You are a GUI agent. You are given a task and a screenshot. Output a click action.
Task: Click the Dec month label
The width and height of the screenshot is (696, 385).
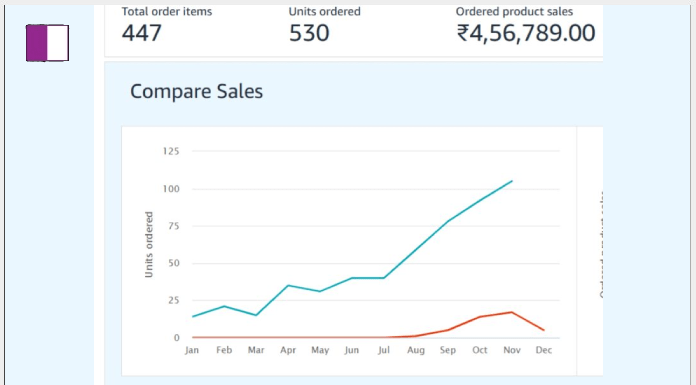[544, 350]
